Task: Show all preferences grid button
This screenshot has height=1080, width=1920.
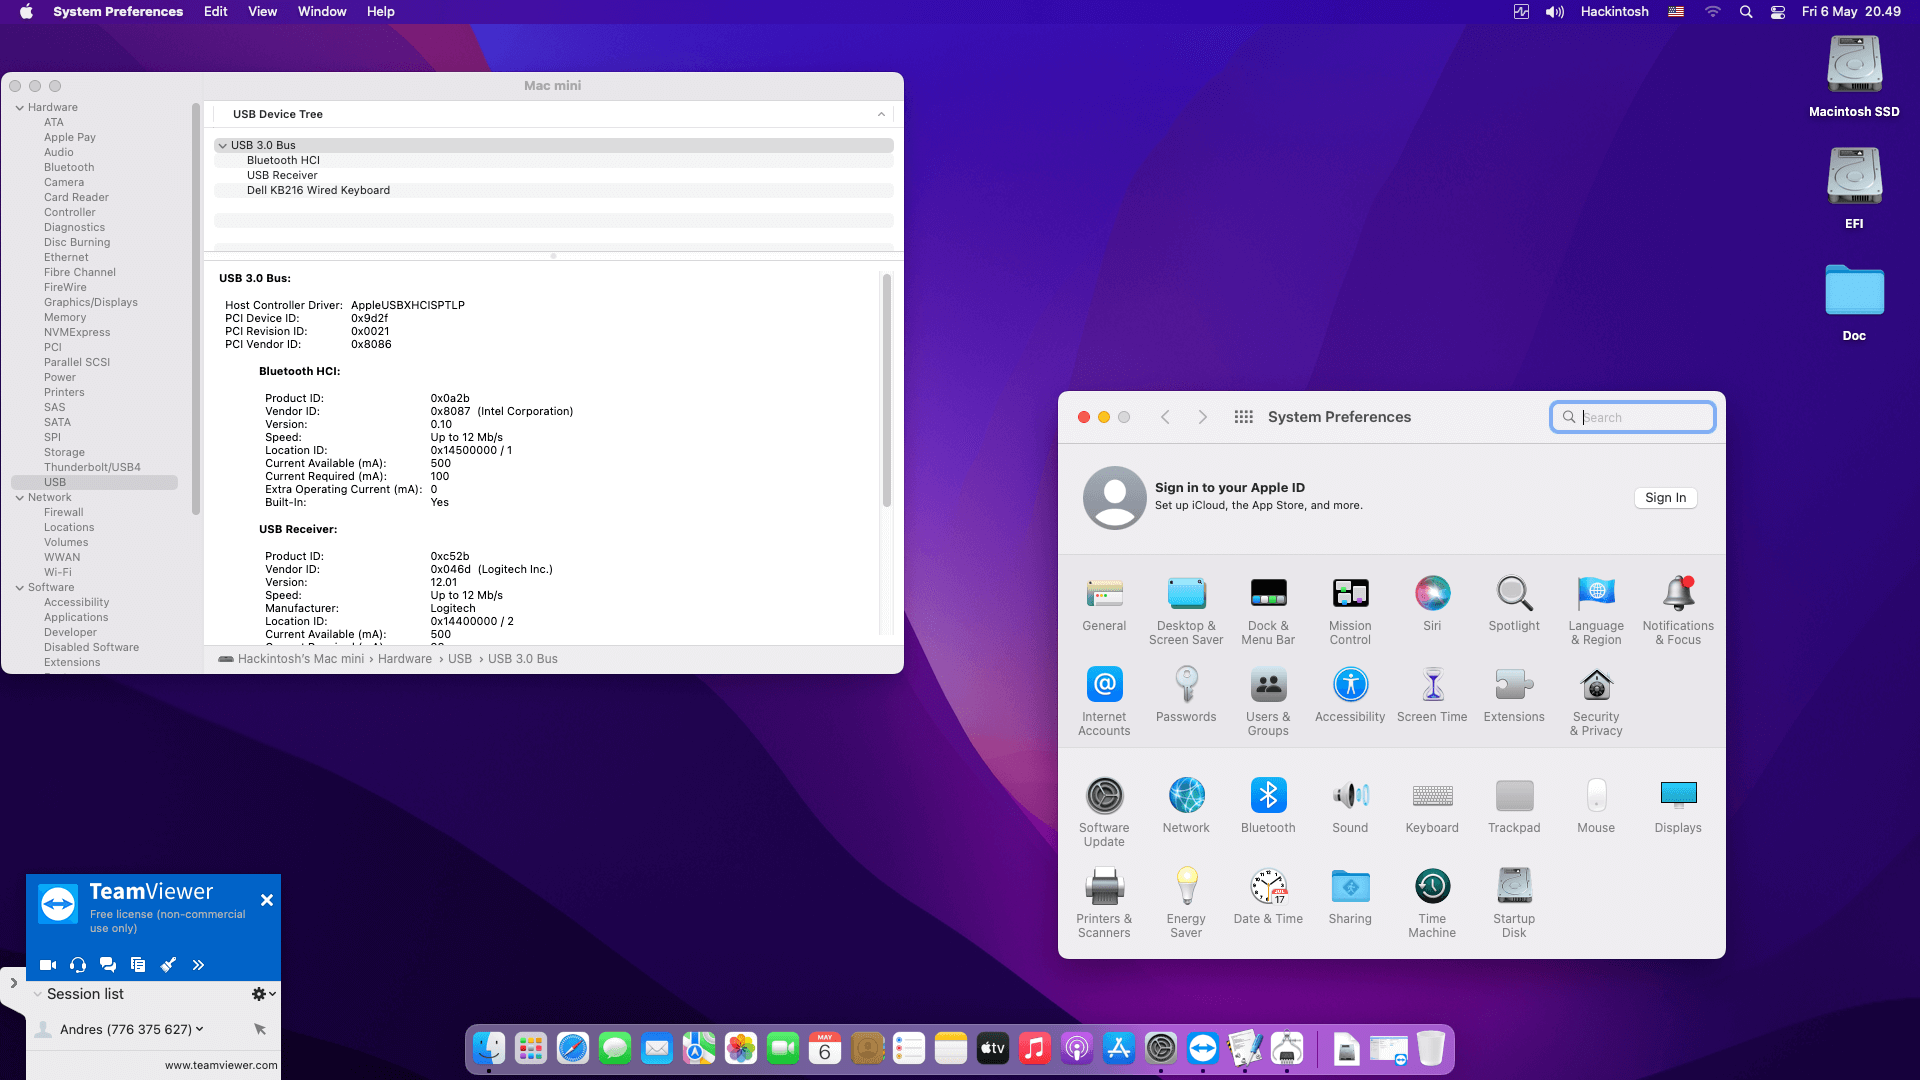Action: pyautogui.click(x=1243, y=417)
